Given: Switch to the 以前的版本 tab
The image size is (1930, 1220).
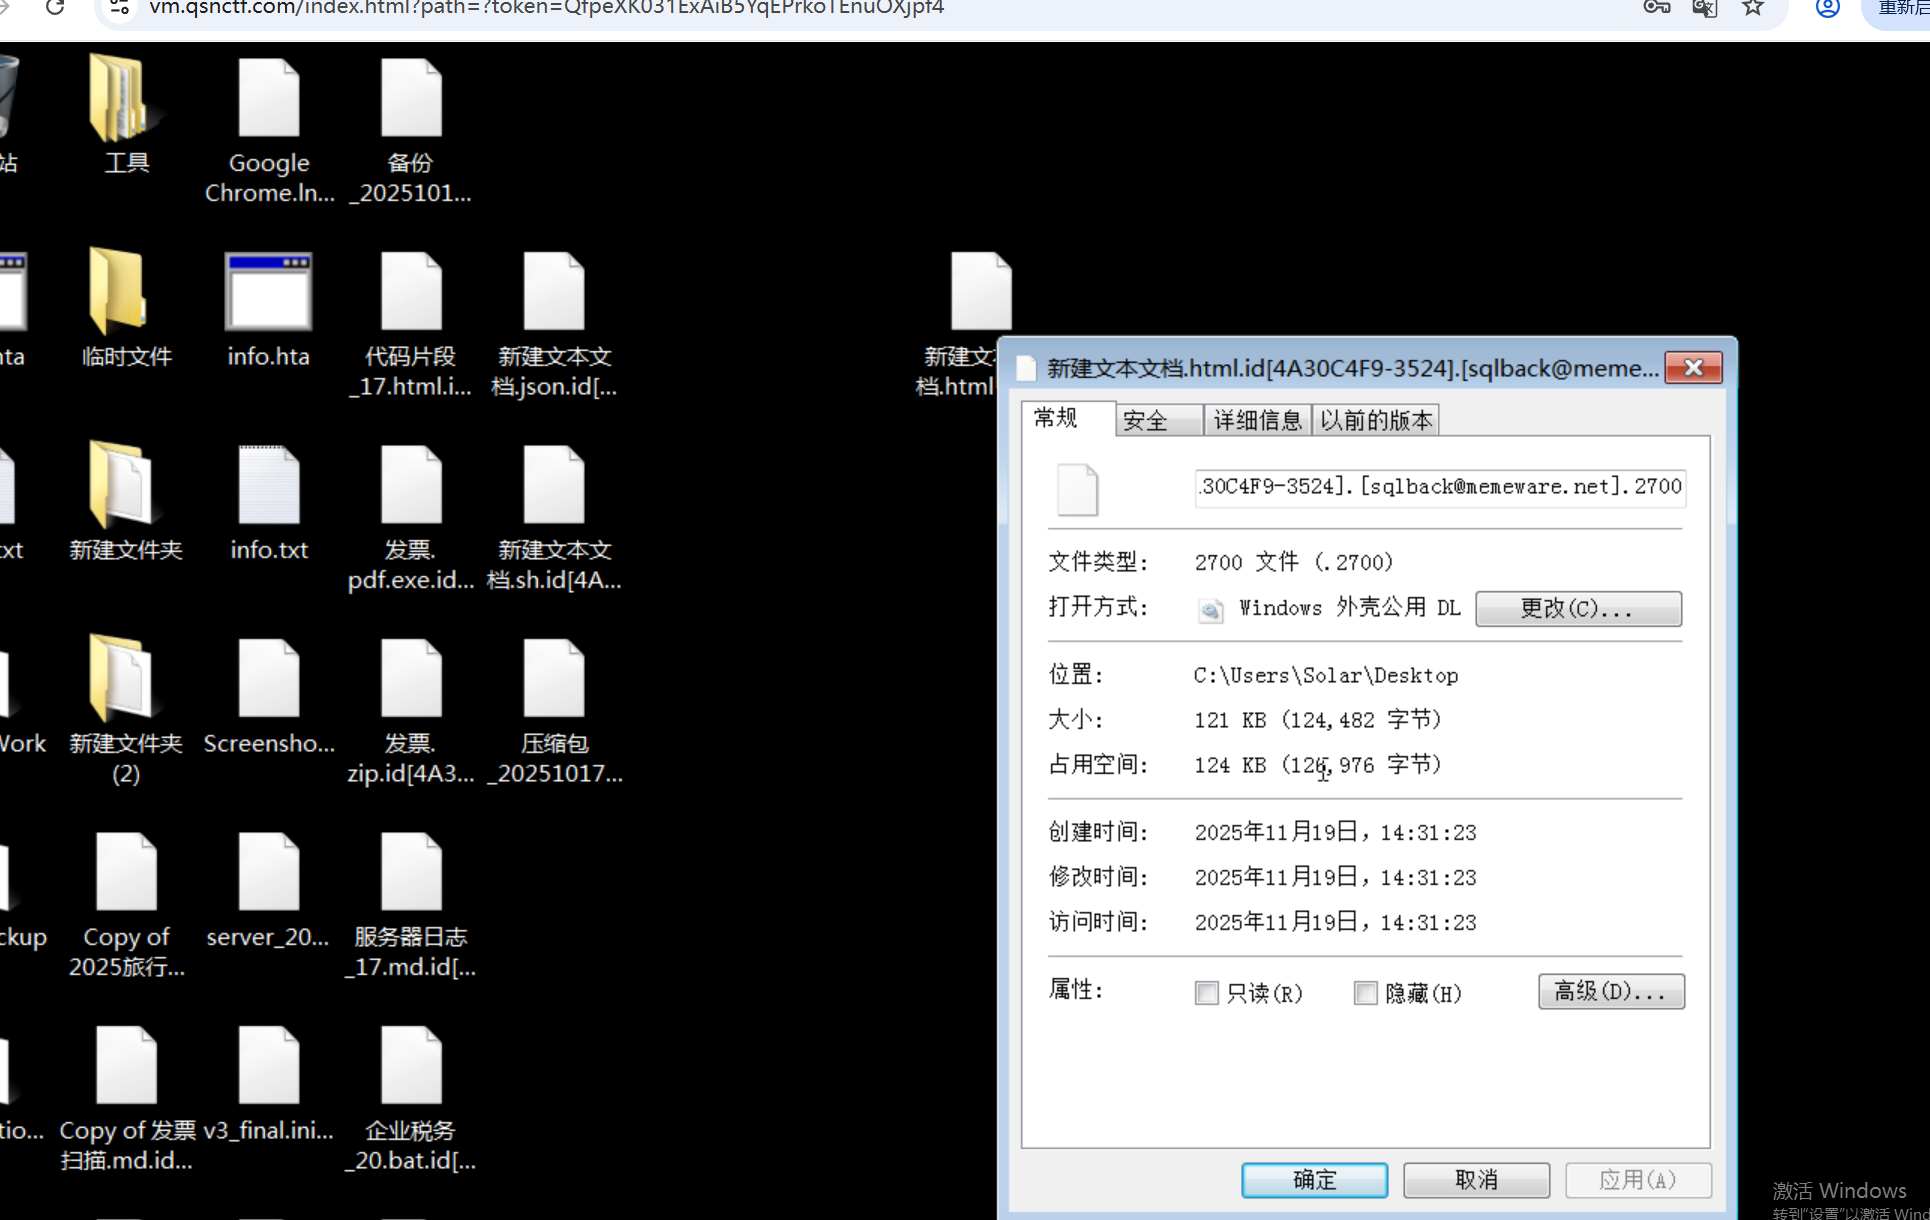Looking at the screenshot, I should pos(1376,421).
